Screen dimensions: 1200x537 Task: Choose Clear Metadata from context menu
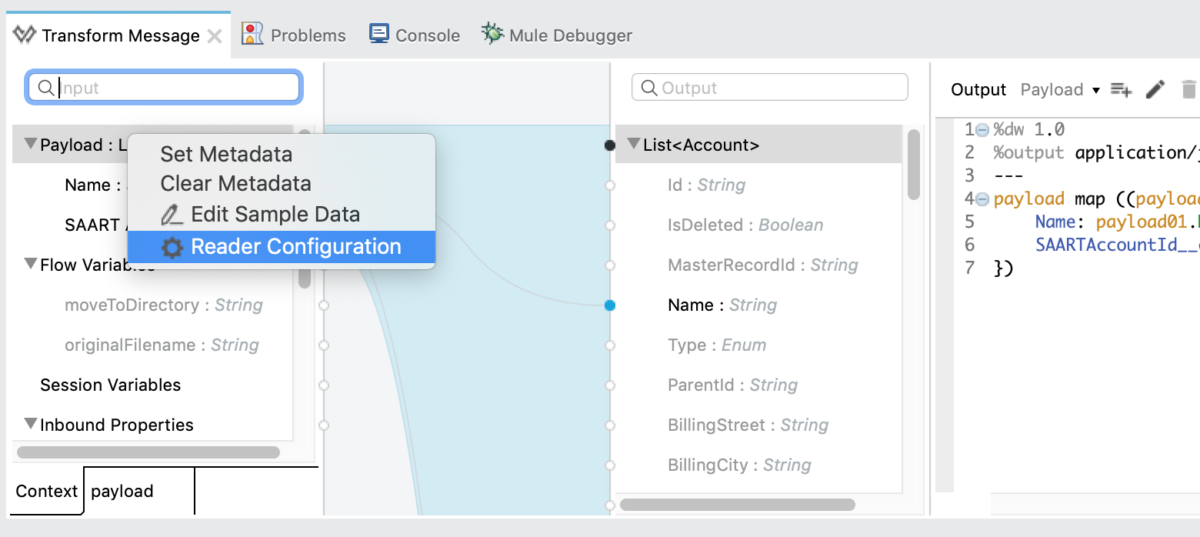pos(281,183)
